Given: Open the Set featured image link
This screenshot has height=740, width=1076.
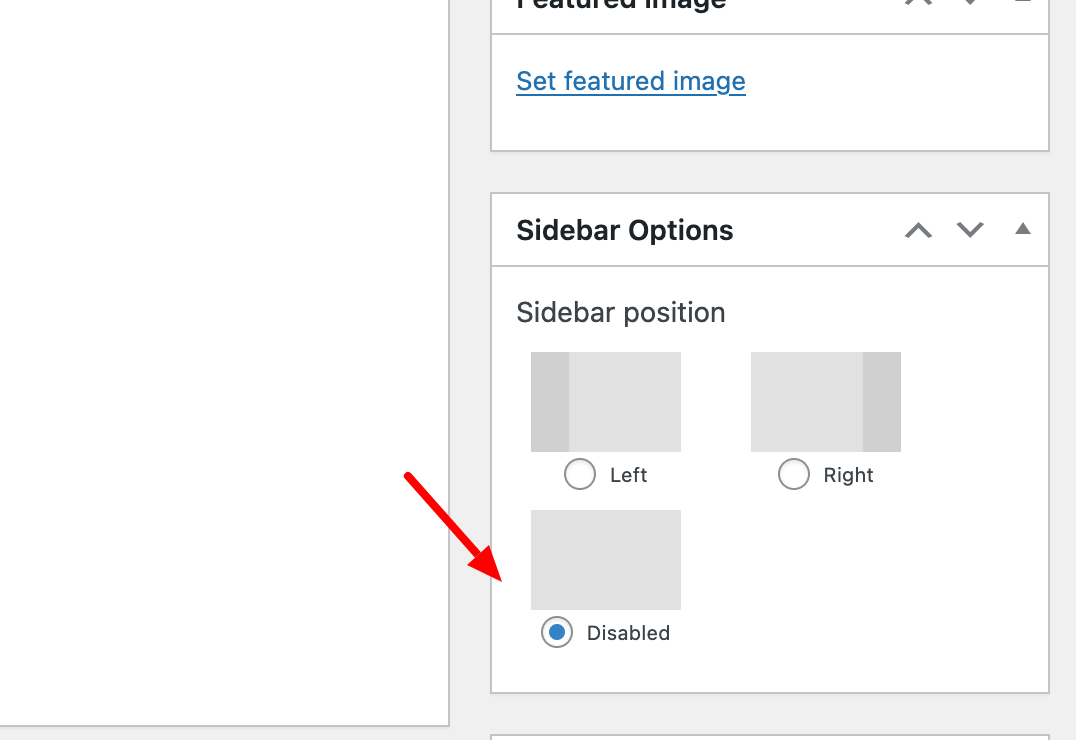Looking at the screenshot, I should click(631, 81).
